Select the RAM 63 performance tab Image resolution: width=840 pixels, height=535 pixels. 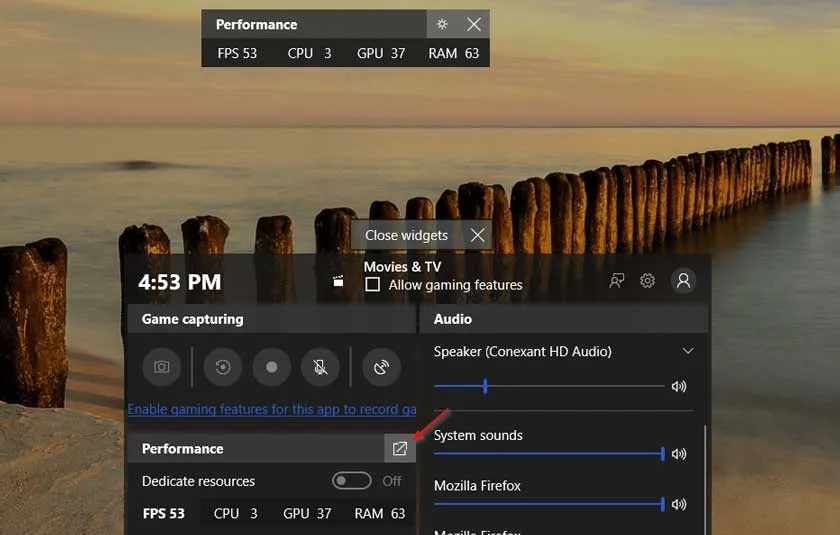(379, 513)
